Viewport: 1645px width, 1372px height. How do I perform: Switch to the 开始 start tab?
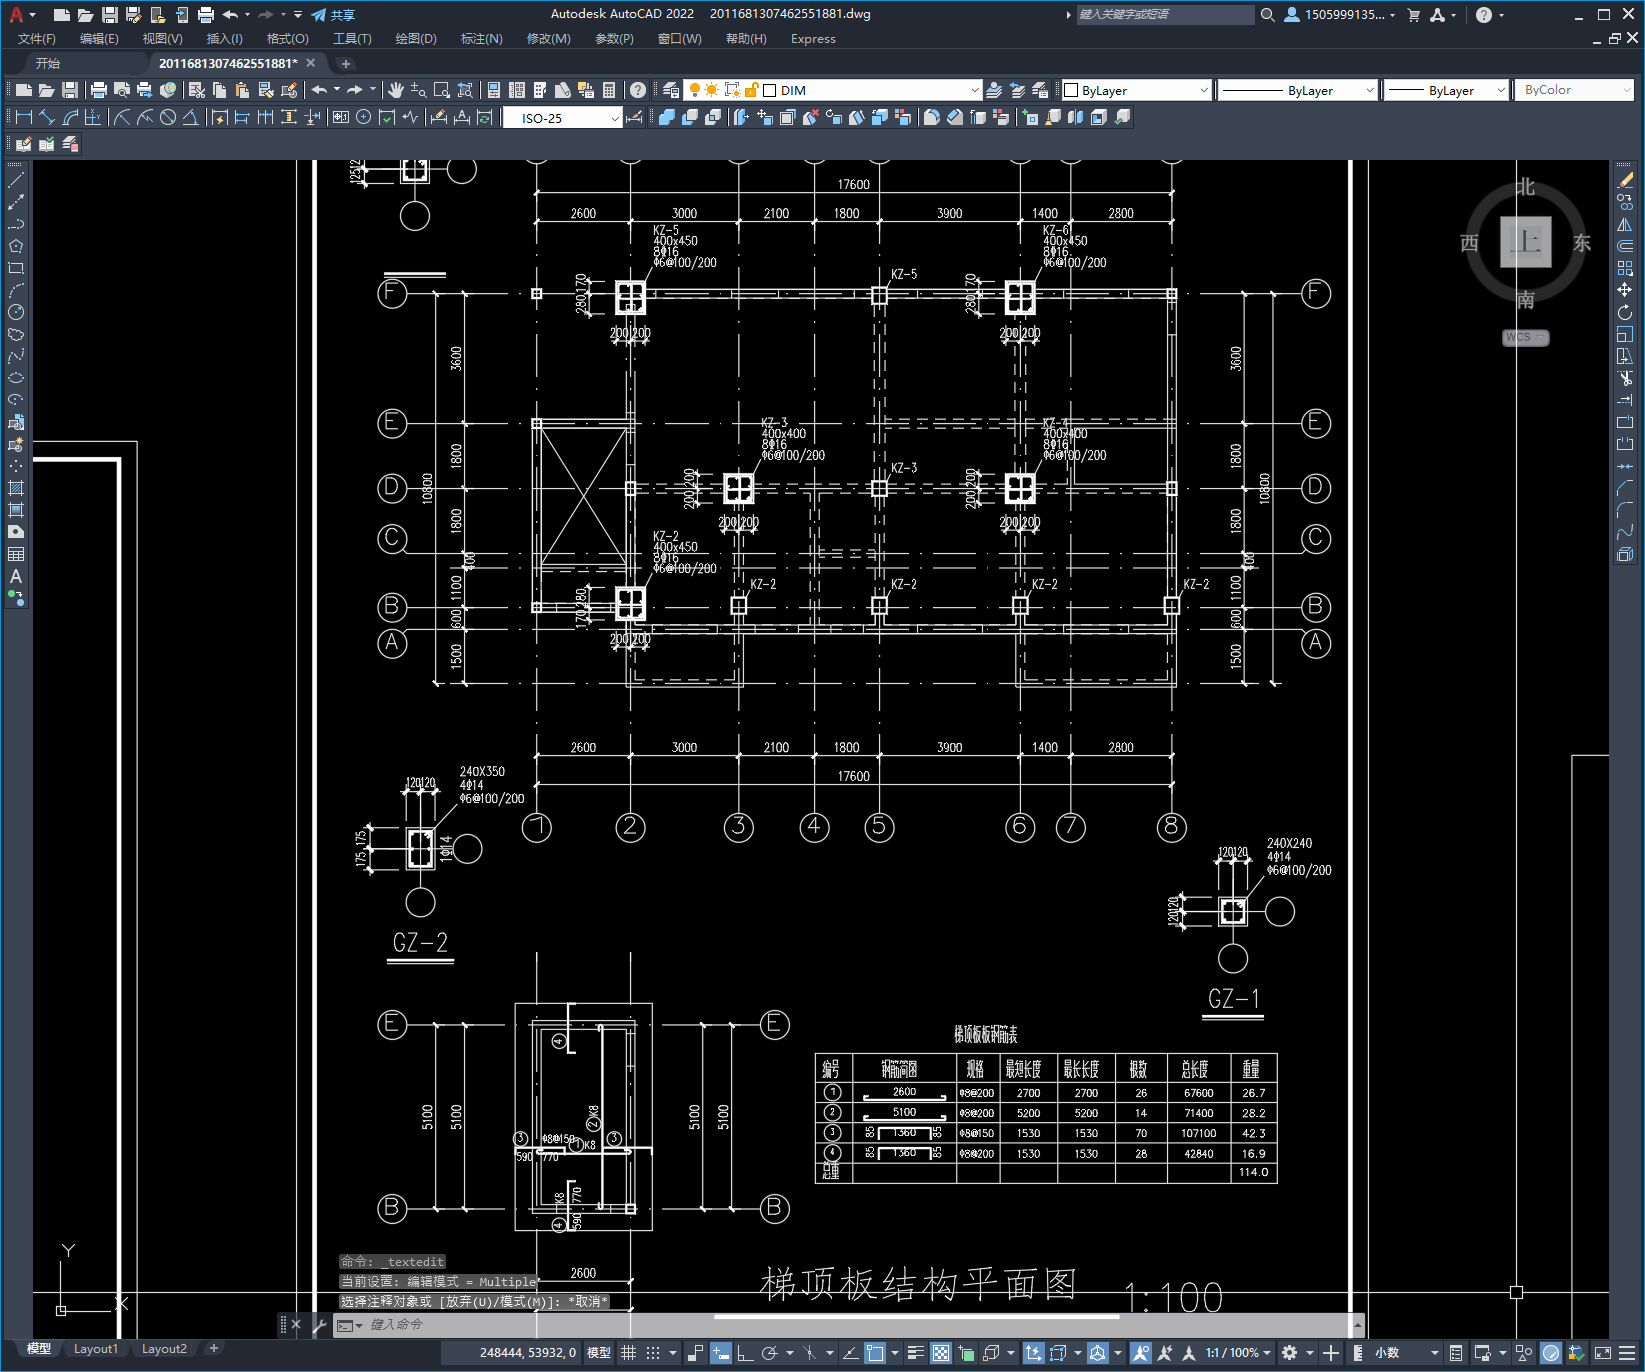coord(48,63)
